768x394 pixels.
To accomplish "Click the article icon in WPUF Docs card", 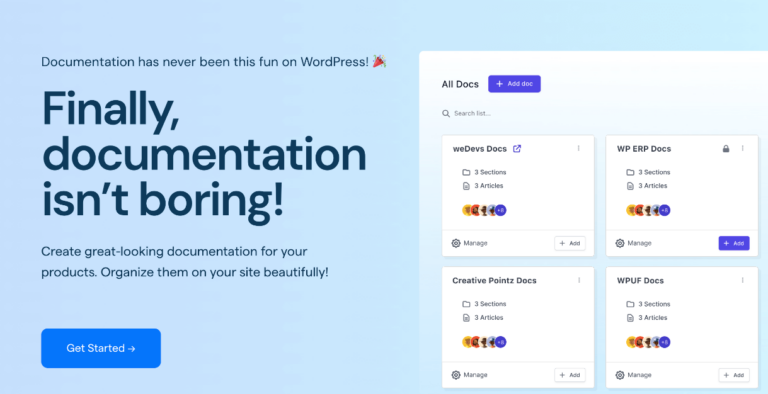I will 630,318.
